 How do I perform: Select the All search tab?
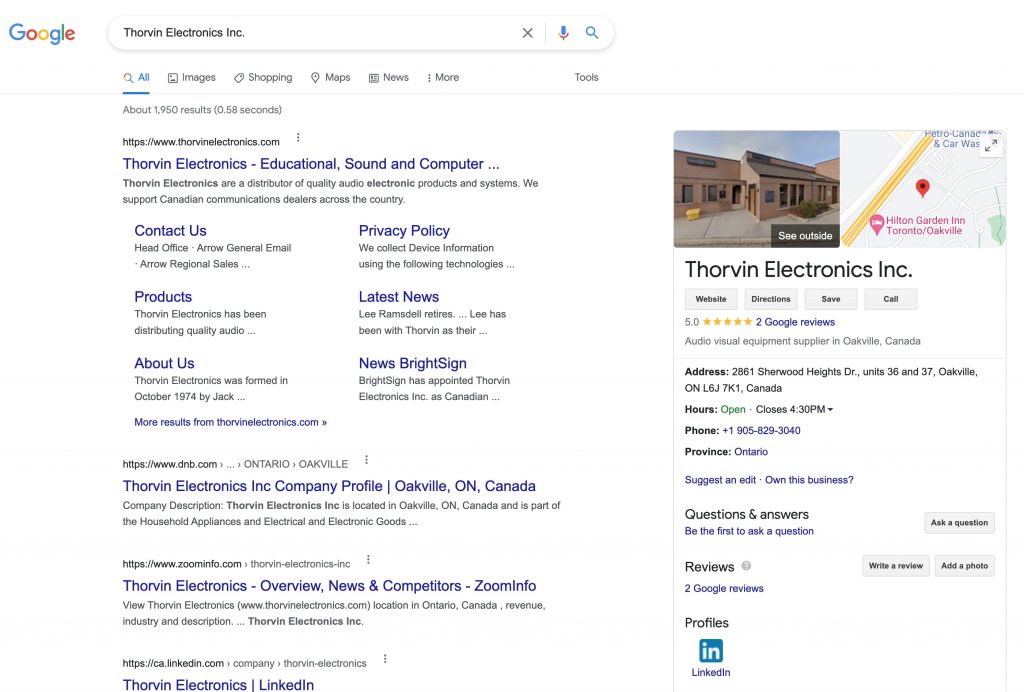tap(136, 78)
